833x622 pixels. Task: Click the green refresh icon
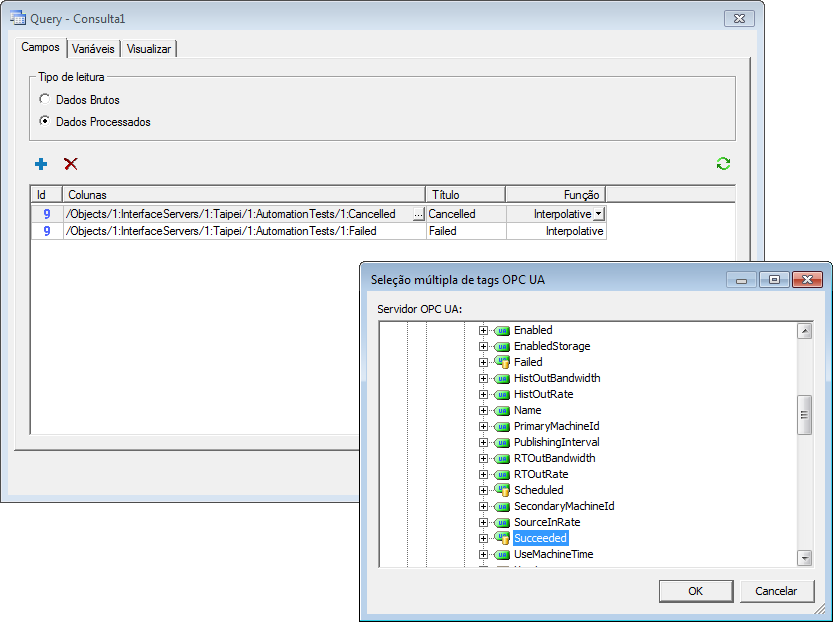[x=723, y=164]
